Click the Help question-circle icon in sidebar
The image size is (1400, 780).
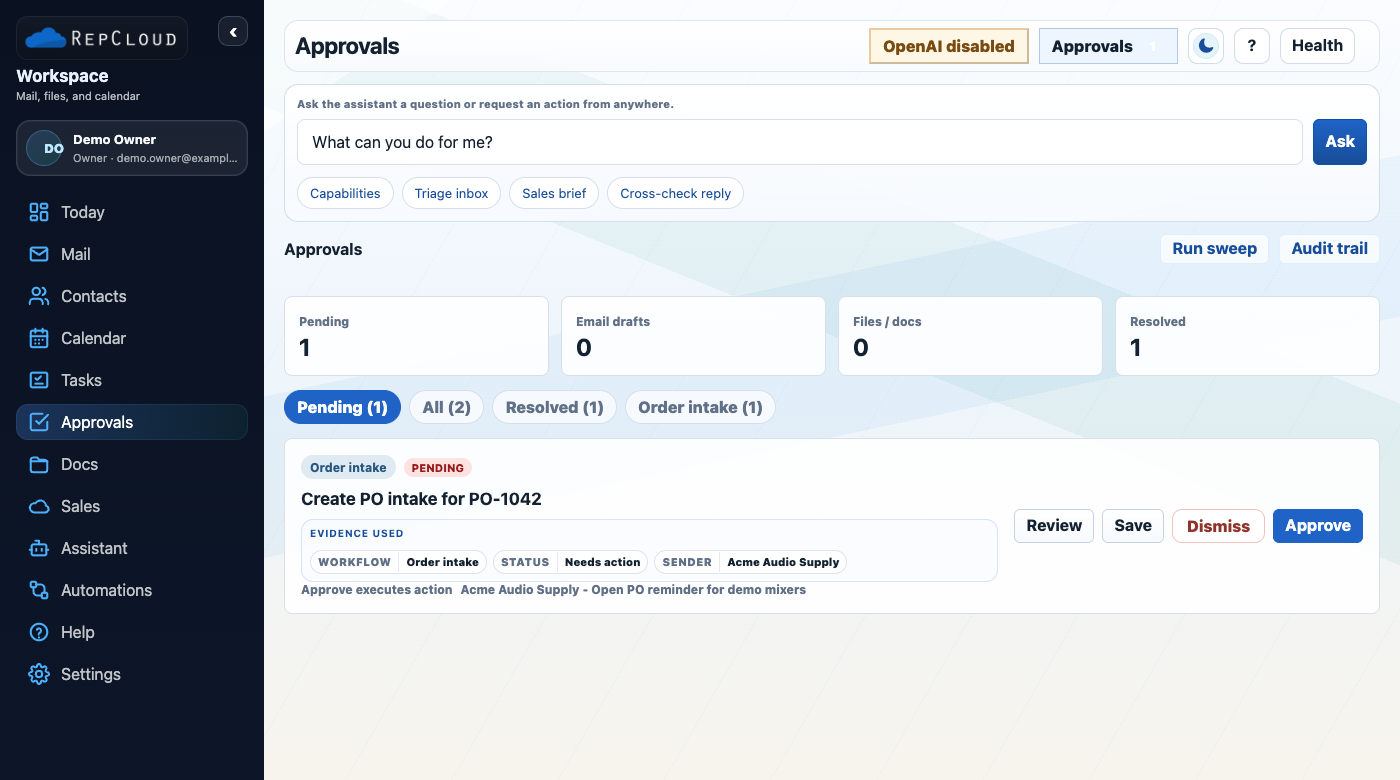(39, 632)
